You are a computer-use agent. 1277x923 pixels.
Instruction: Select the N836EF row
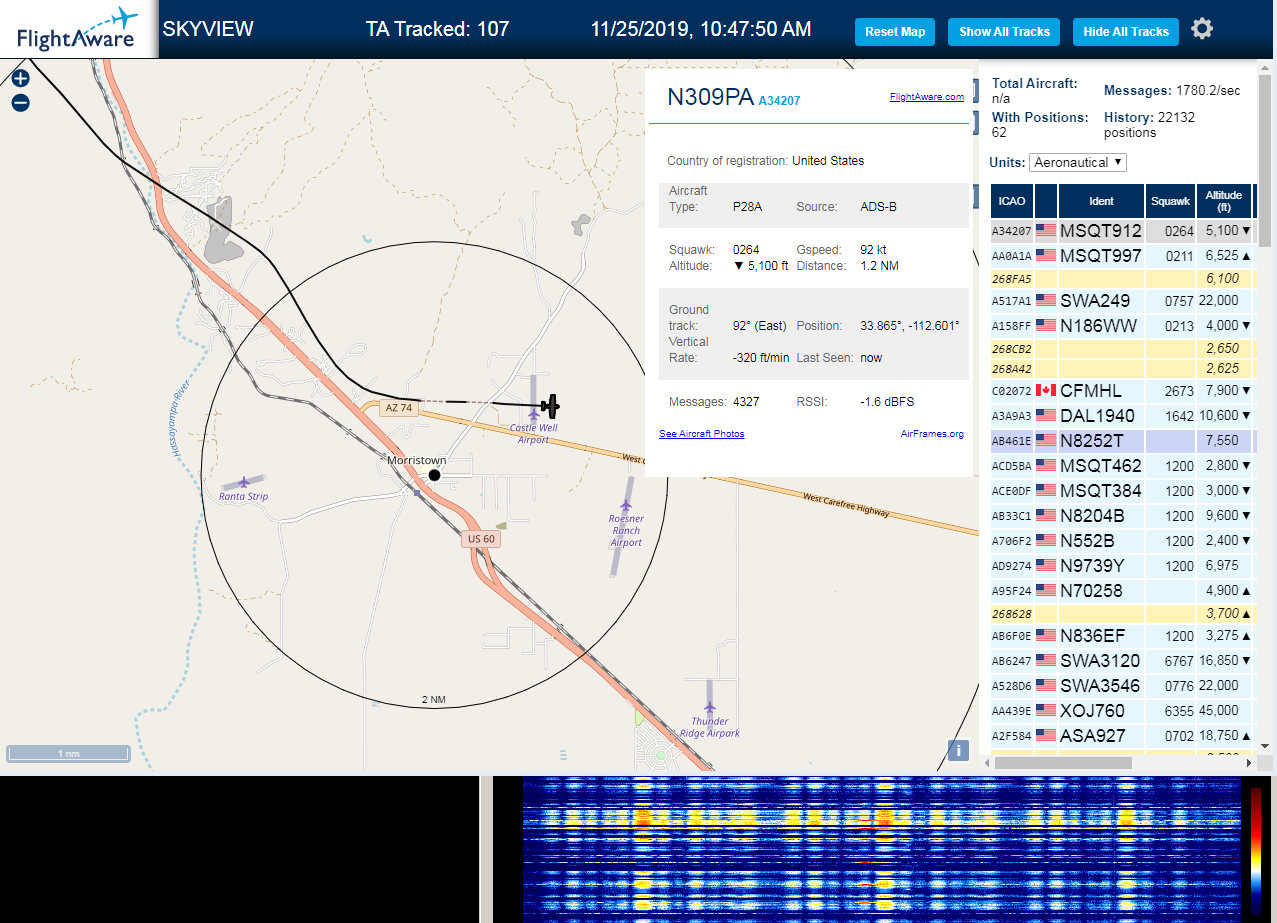click(1122, 635)
